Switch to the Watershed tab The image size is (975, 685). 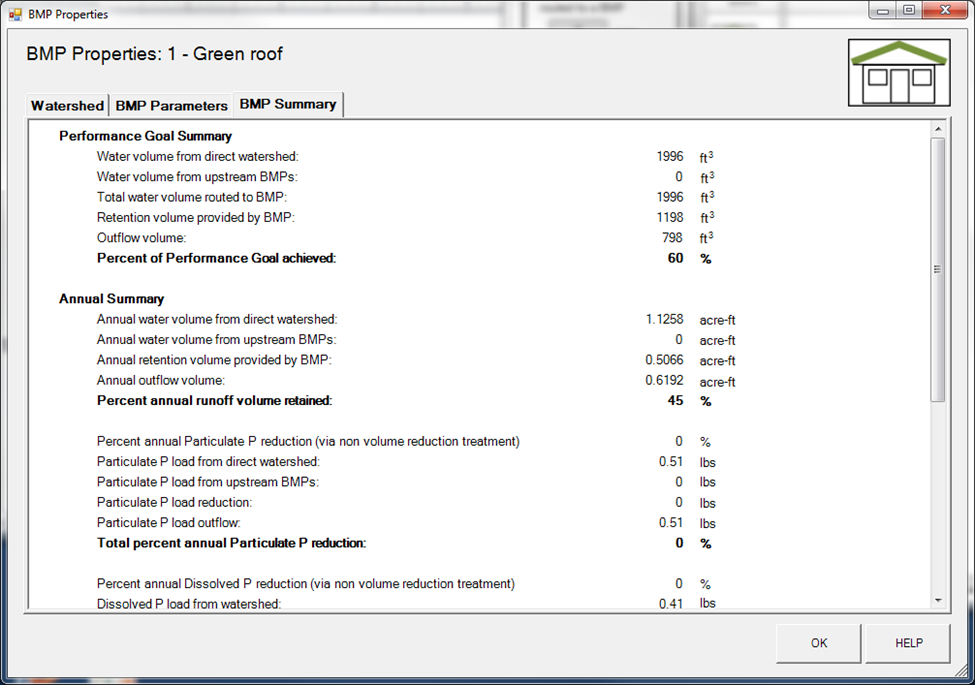pyautogui.click(x=67, y=106)
